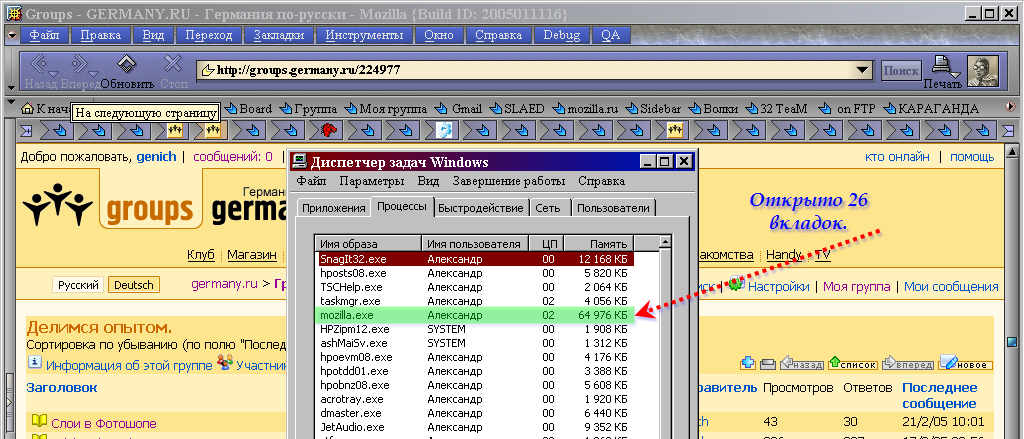Viewport: 1024px width, 439px height.
Task: Click the people icon beside Участник
Action: (x=225, y=363)
